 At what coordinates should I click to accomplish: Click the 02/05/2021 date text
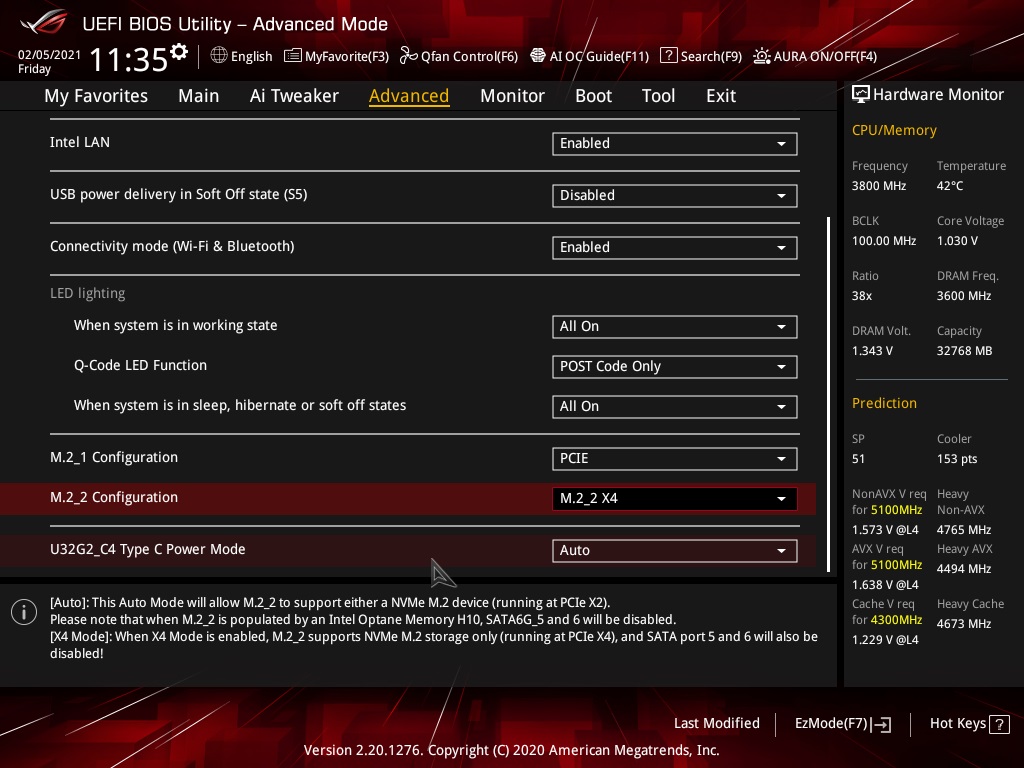(49, 55)
